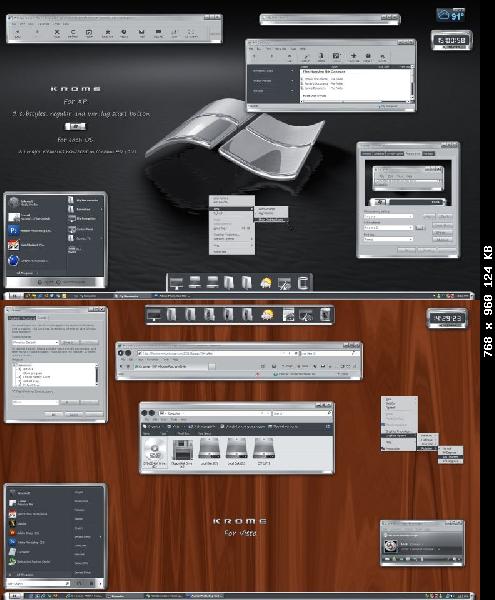The image size is (495, 600).
Task: Open the Sounds dropdown at Vista dialog bottom
Action: (x=36, y=402)
